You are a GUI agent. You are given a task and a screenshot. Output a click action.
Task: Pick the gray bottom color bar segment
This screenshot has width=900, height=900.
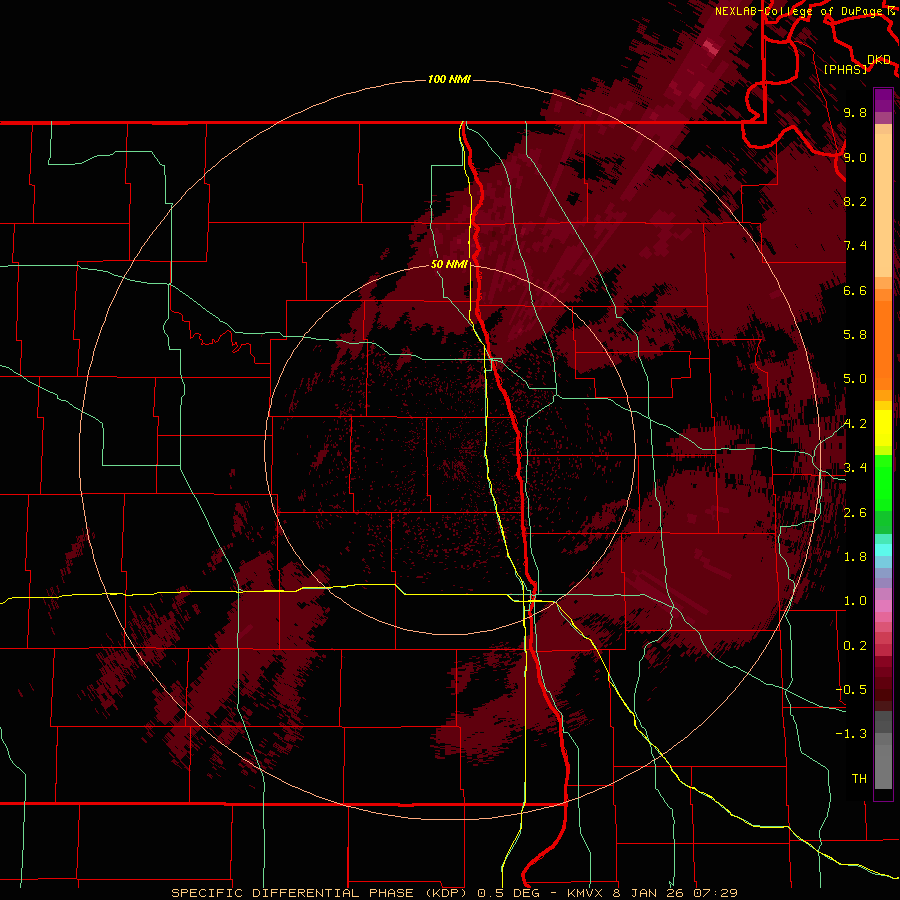(883, 766)
